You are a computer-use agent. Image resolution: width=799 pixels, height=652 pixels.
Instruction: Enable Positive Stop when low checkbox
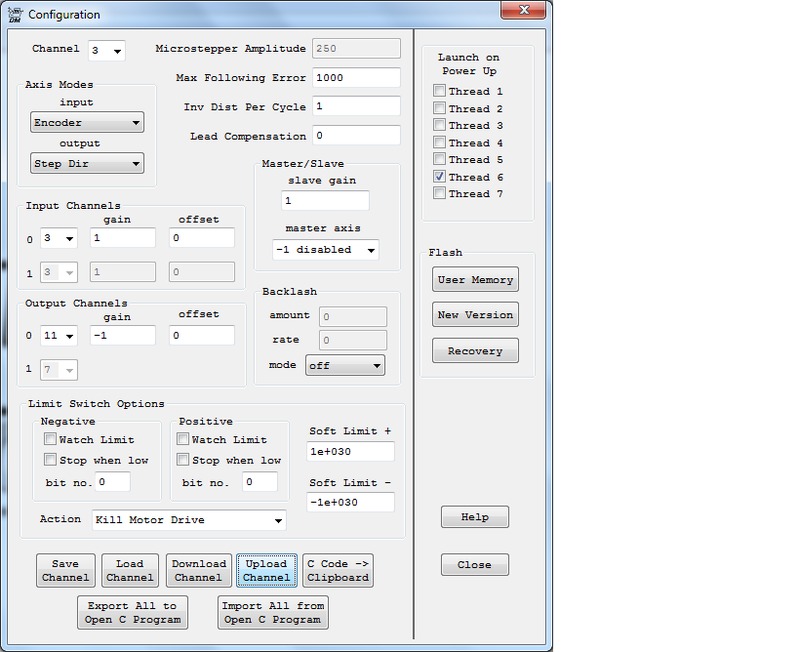tap(183, 460)
